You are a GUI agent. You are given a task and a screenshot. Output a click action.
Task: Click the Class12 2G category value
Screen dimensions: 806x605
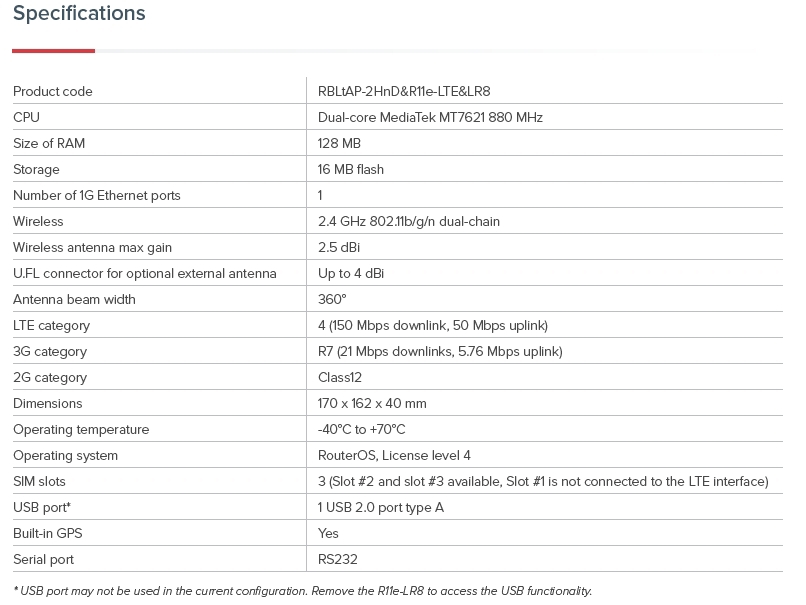(x=340, y=378)
